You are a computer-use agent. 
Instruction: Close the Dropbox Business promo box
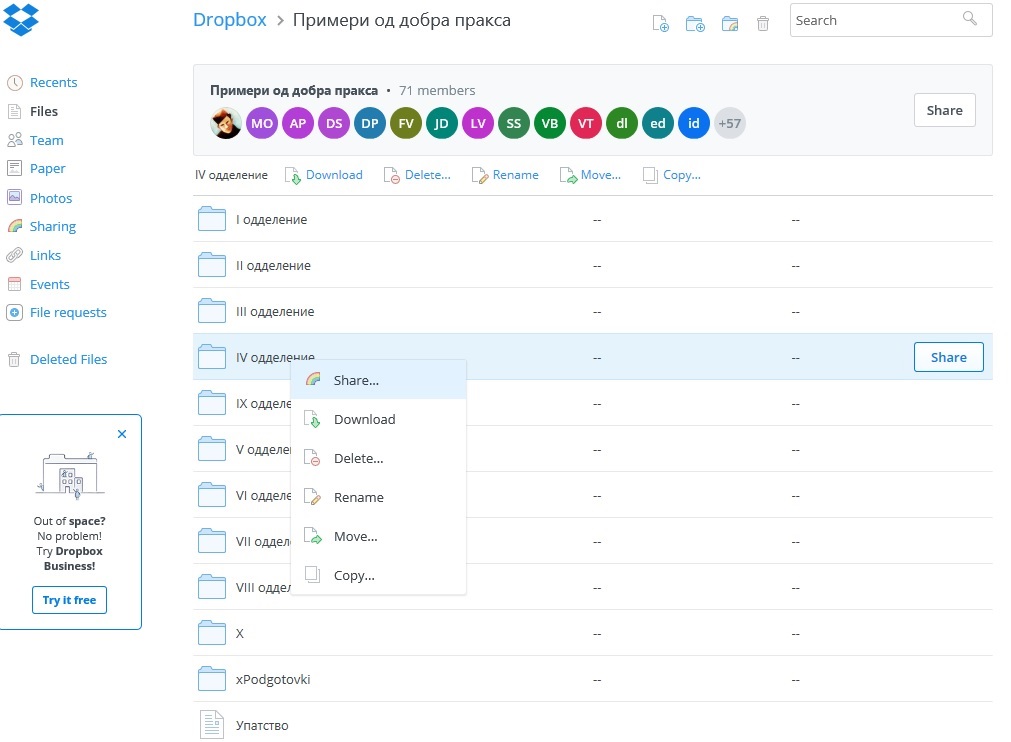(122, 434)
